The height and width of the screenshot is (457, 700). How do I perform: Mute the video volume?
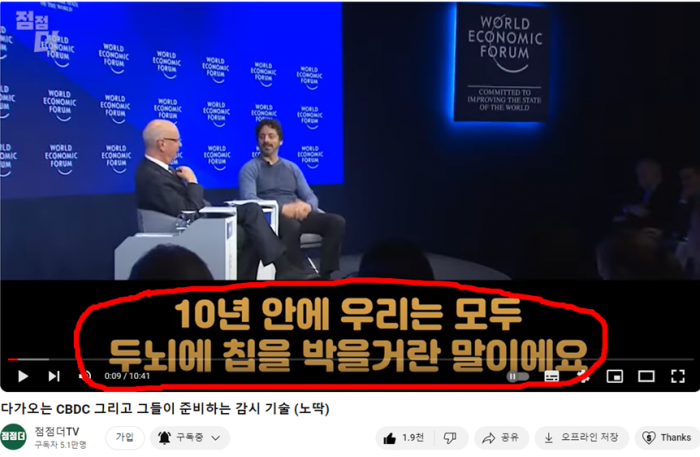(85, 376)
